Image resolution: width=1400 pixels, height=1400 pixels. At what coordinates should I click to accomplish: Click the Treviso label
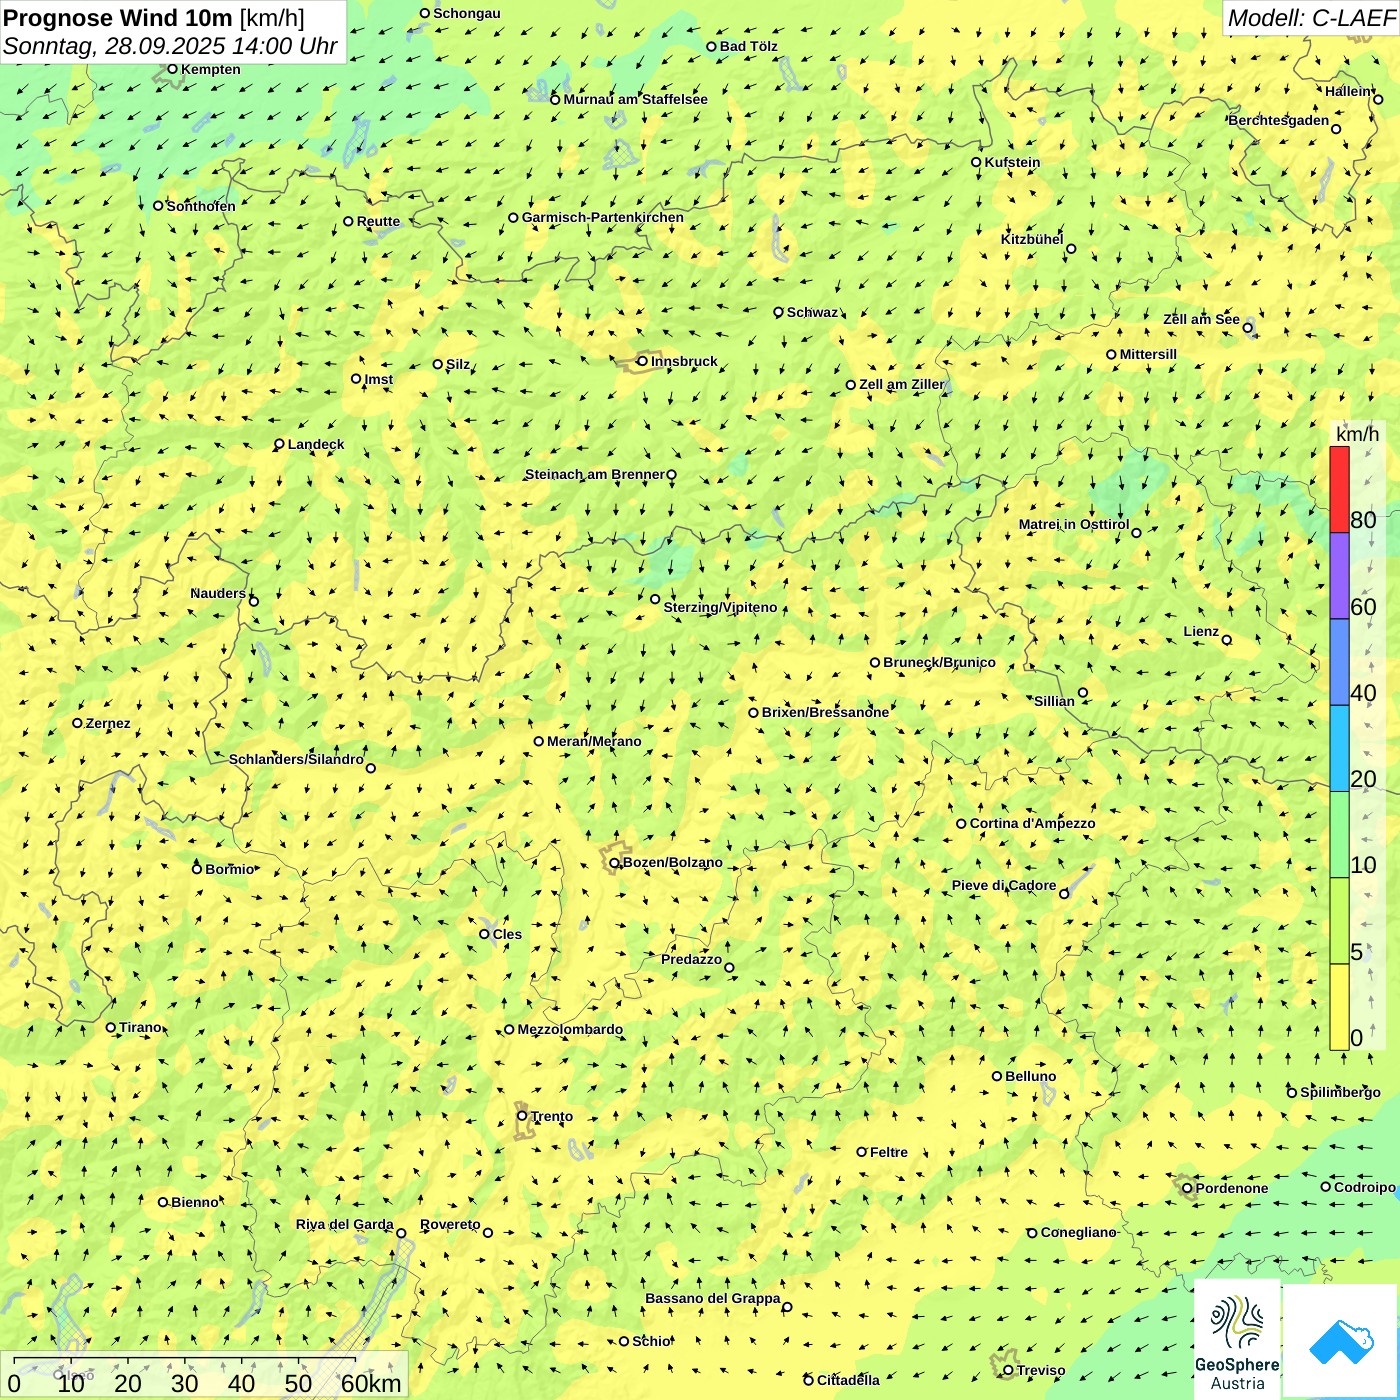tap(1041, 1370)
